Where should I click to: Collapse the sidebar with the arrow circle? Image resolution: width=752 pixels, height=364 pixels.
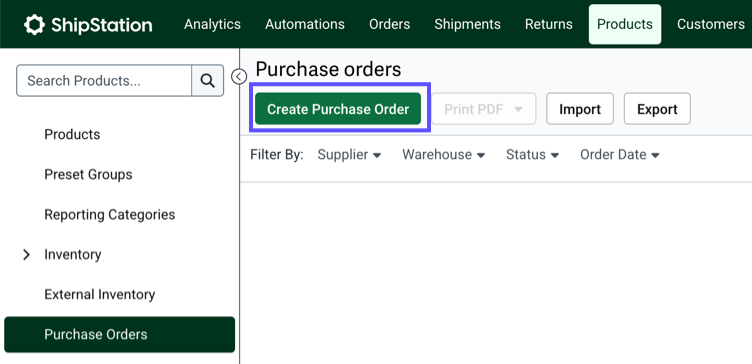[x=239, y=76]
